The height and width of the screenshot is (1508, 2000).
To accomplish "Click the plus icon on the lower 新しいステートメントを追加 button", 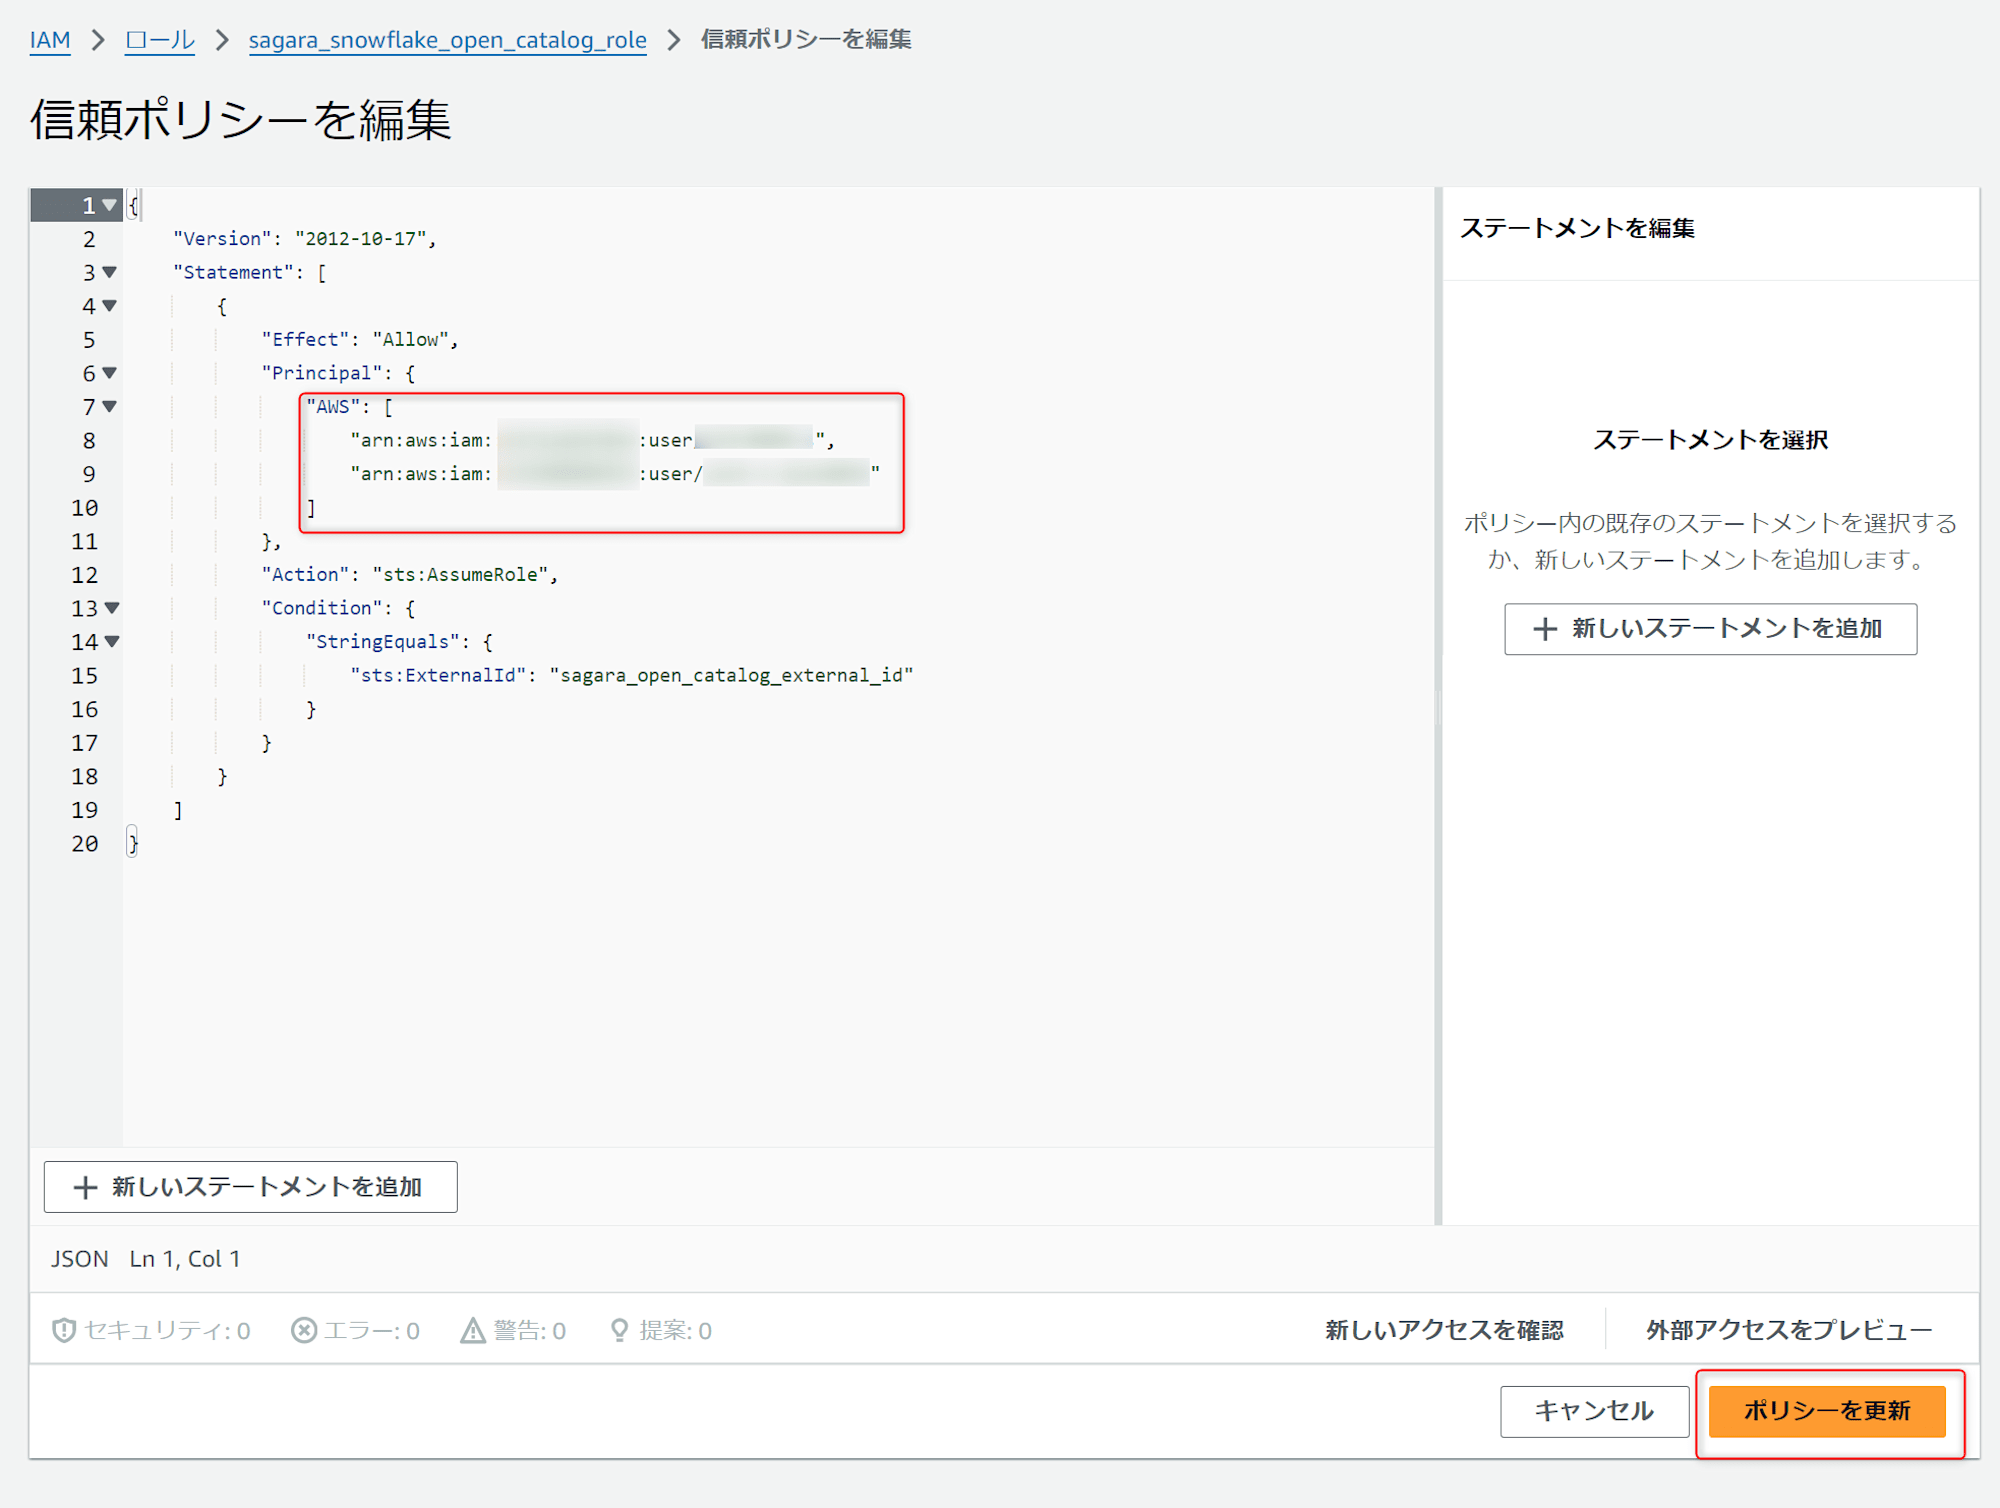I will click(x=86, y=1187).
